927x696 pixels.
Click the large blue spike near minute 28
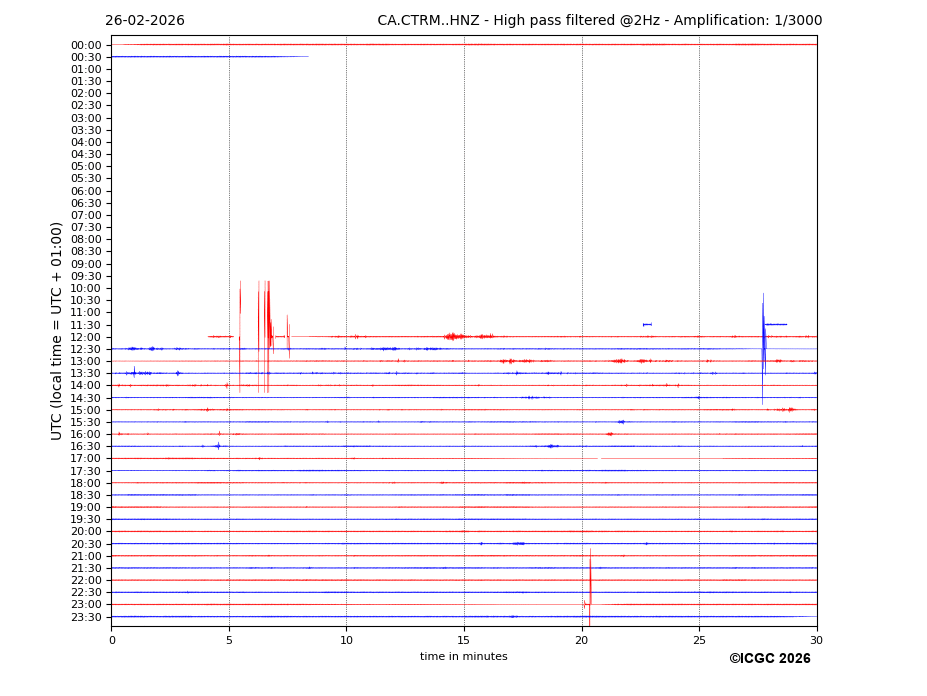[763, 345]
